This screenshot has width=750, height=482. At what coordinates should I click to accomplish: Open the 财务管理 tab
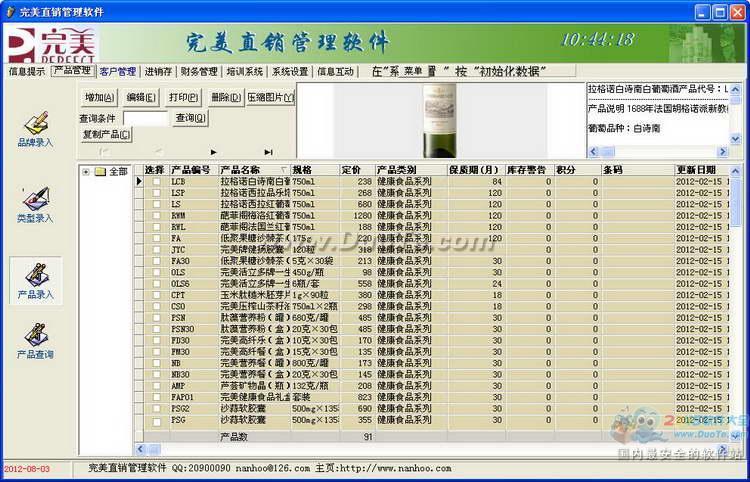tap(199, 72)
